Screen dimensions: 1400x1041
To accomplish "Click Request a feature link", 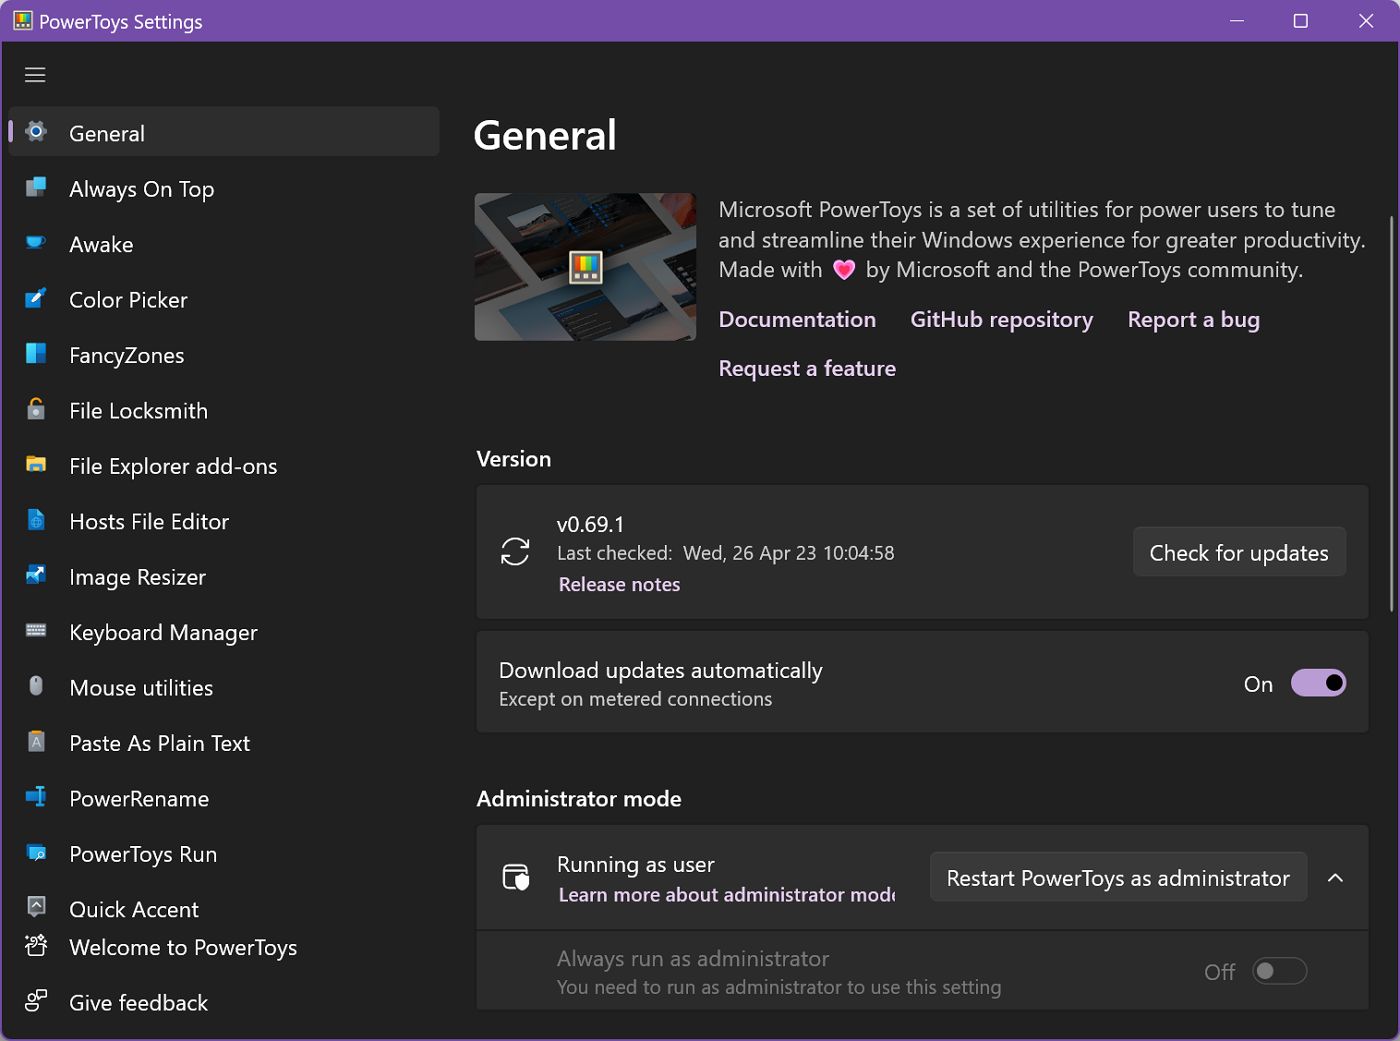I will (807, 369).
